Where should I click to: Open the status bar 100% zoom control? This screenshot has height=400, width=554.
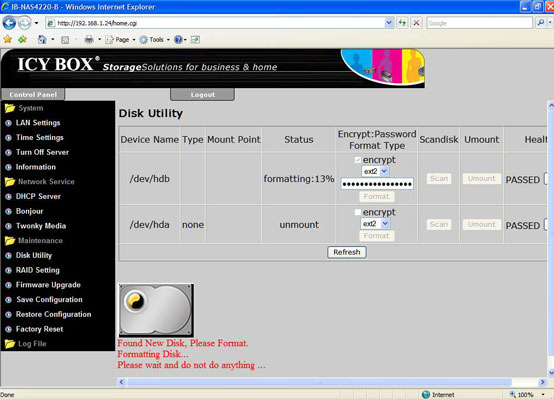(527, 395)
